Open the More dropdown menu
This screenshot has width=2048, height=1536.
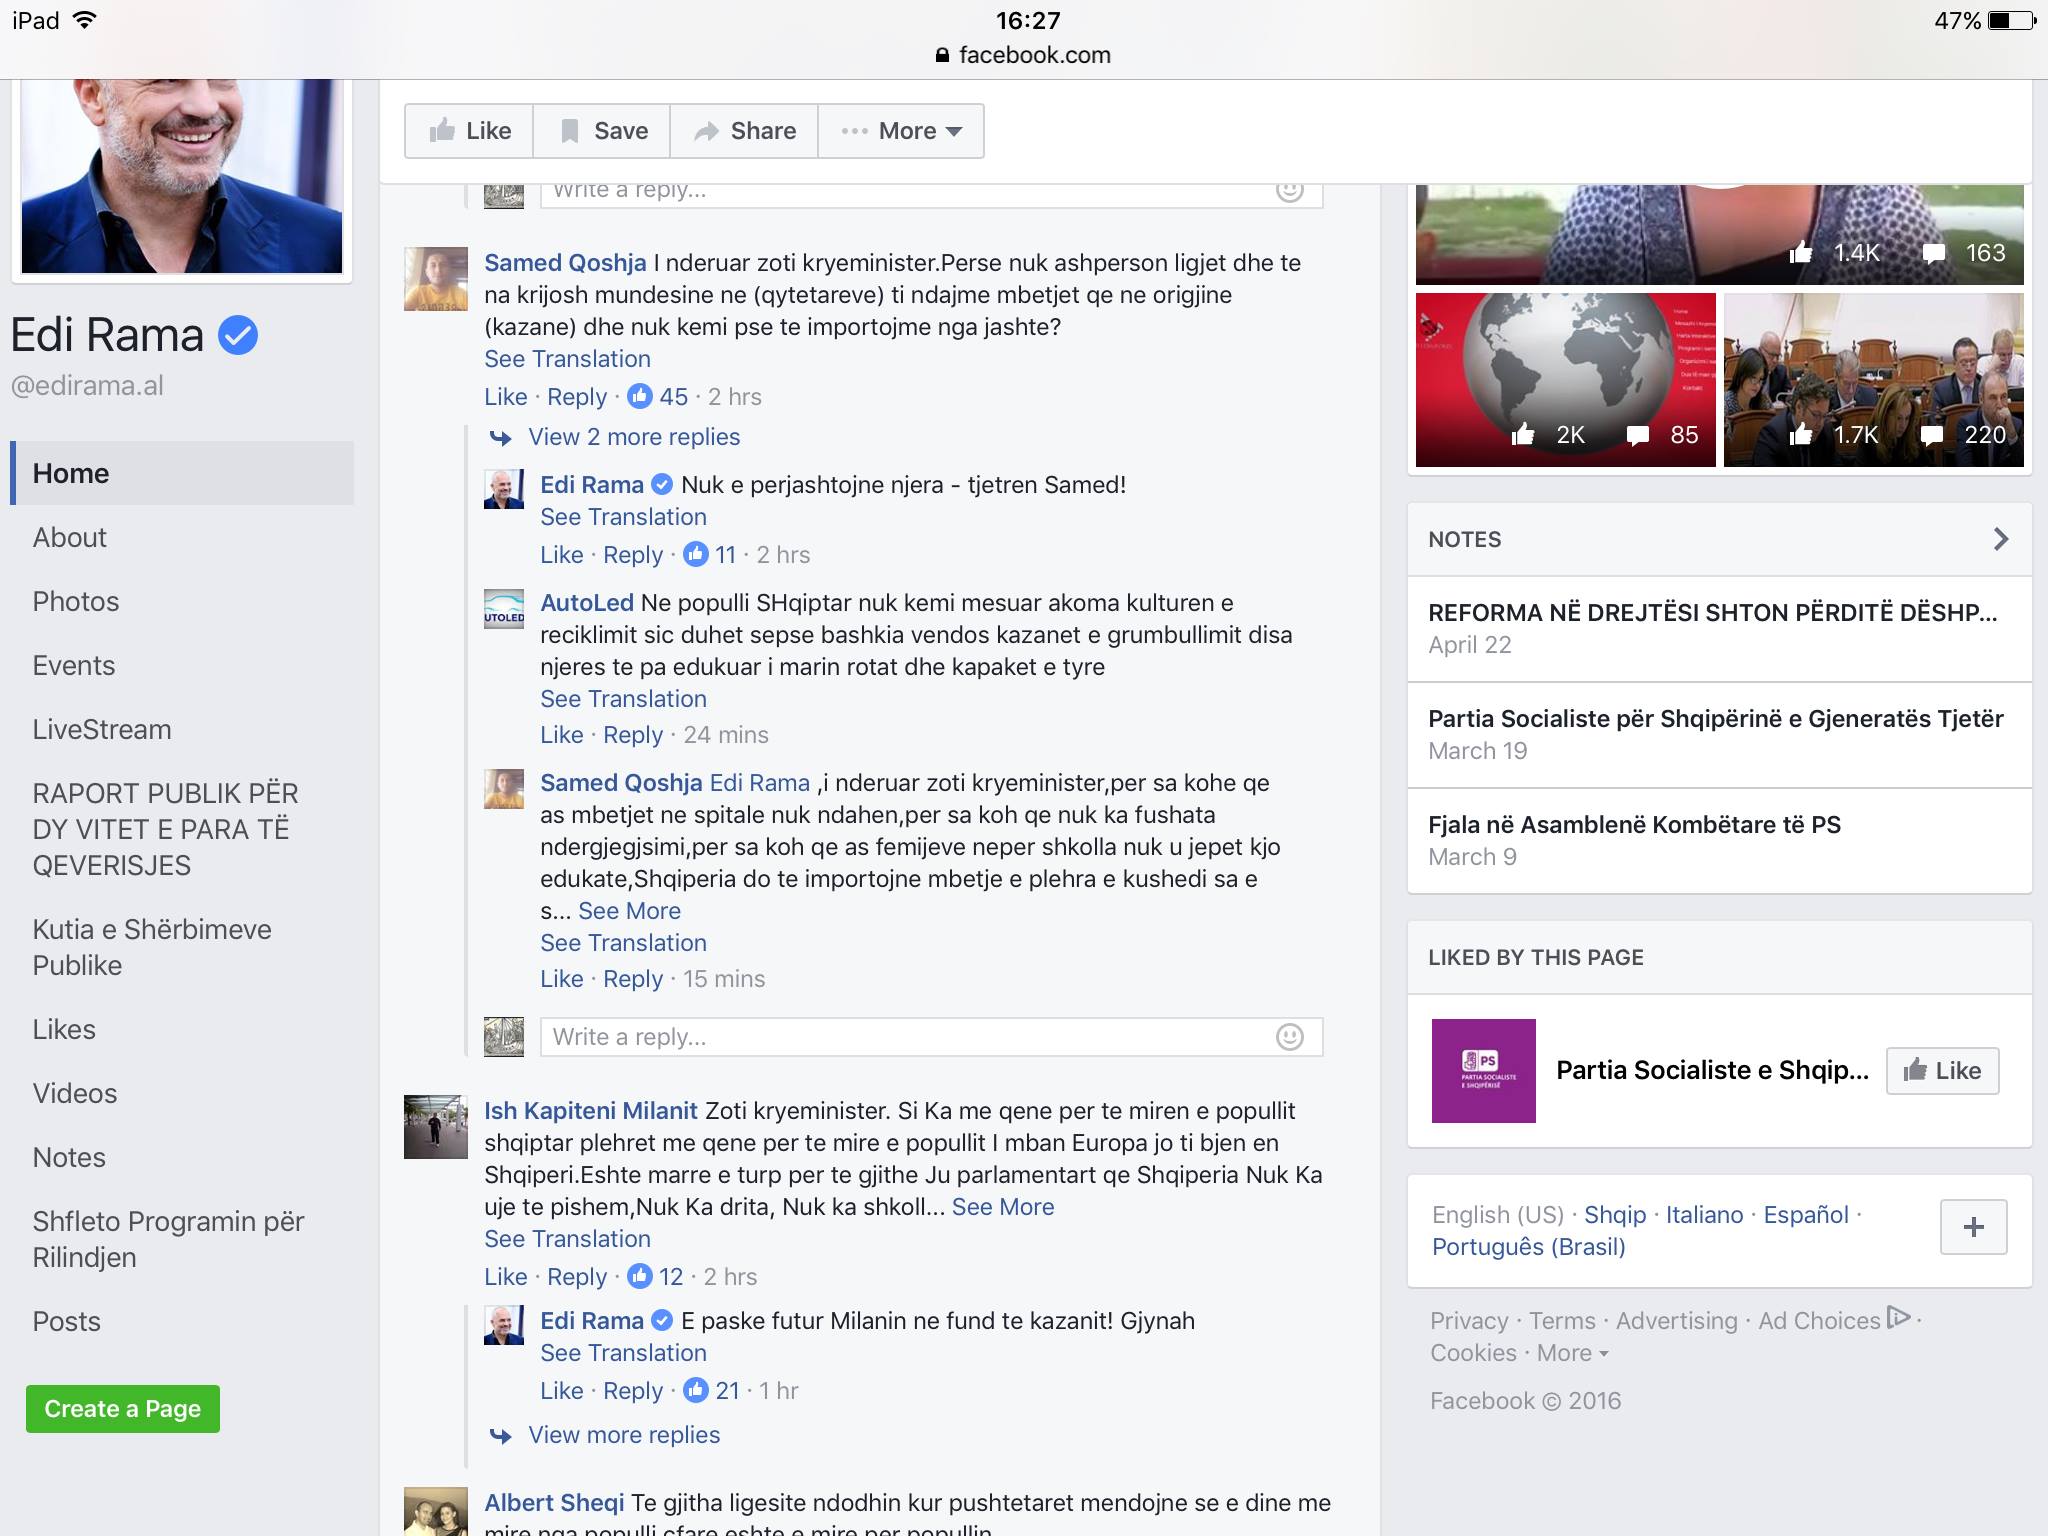(x=901, y=131)
